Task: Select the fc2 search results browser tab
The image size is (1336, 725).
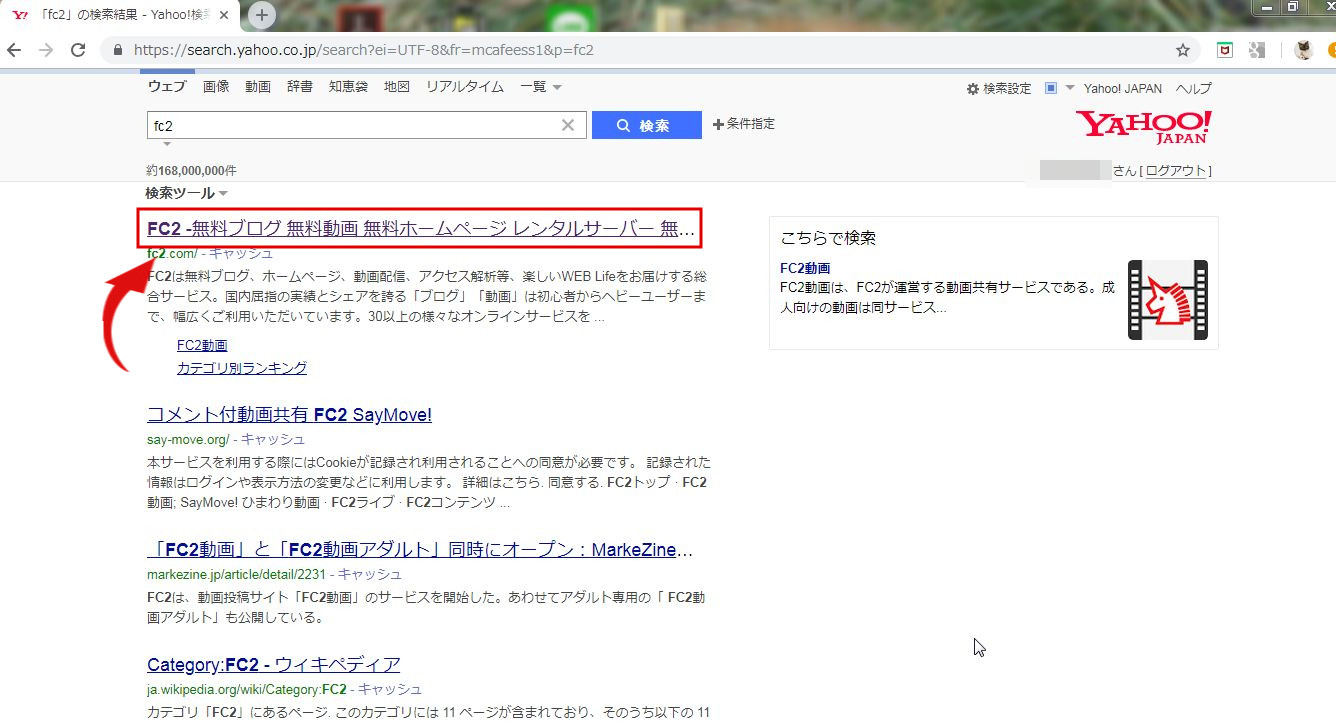Action: coord(120,15)
